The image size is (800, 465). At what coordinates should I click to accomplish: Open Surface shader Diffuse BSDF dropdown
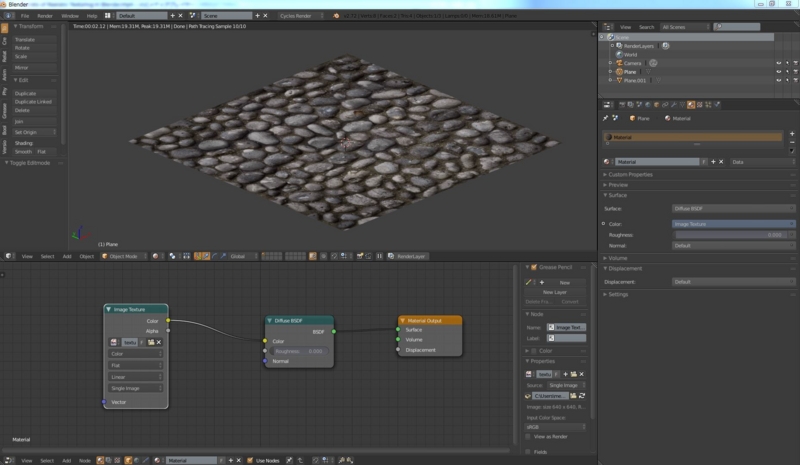(x=733, y=208)
